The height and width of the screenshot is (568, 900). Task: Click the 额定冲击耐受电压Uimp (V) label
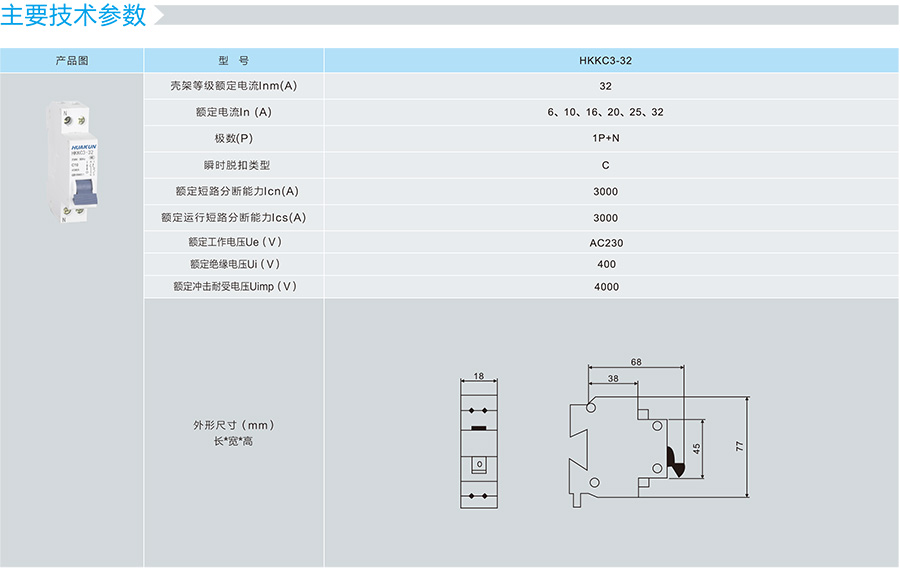pos(235,286)
